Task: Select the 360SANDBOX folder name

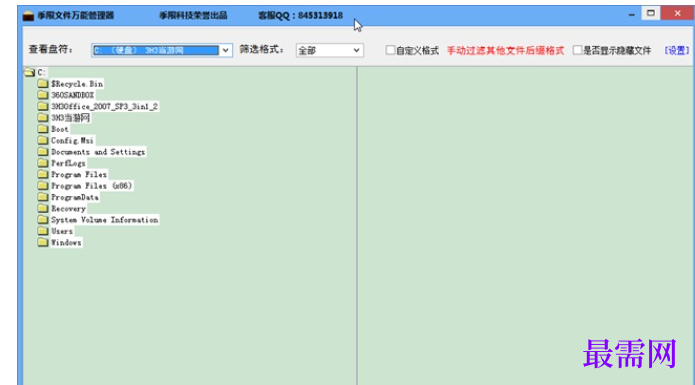Action: 73,95
